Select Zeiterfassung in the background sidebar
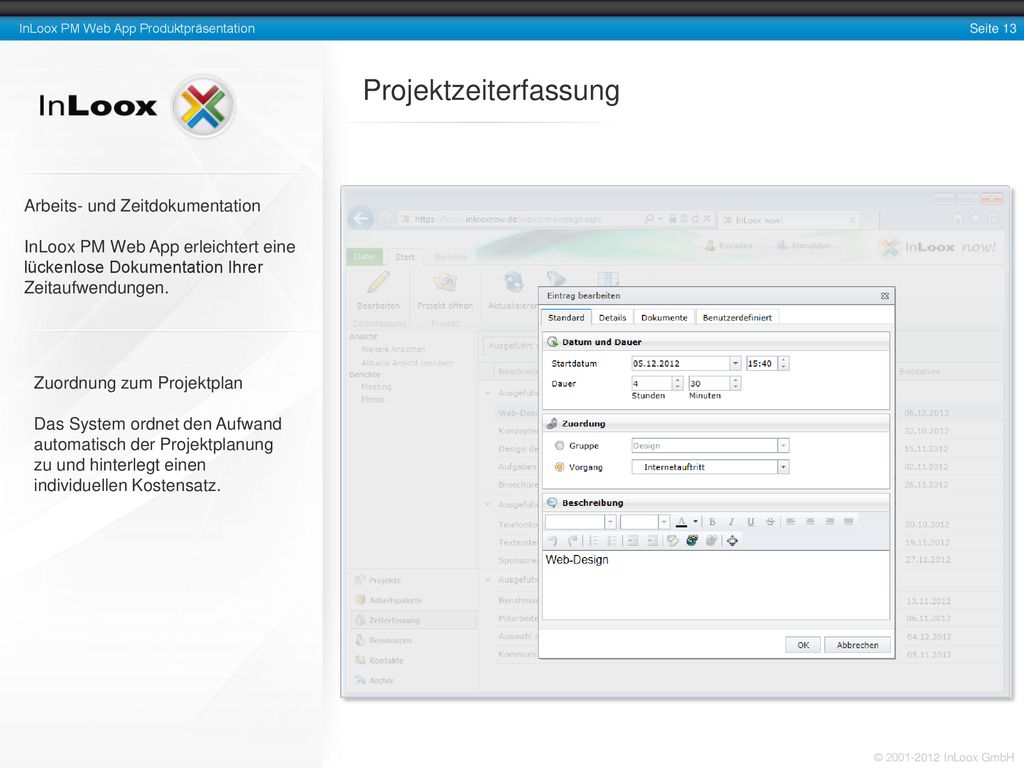Screen dimensions: 1024x768 click(x=413, y=620)
